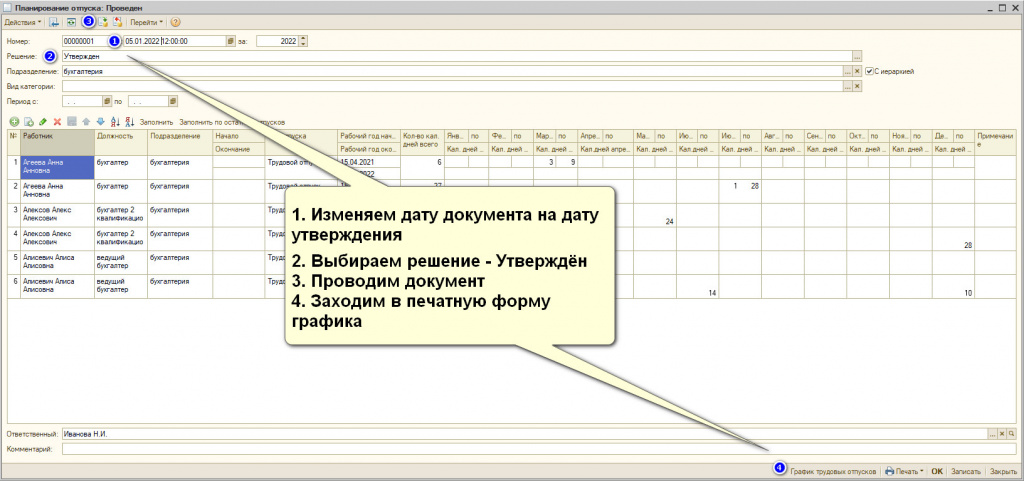The image size is (1024, 481).
Task: Open the Ответственный record via magnifier icon
Action: (1012, 434)
